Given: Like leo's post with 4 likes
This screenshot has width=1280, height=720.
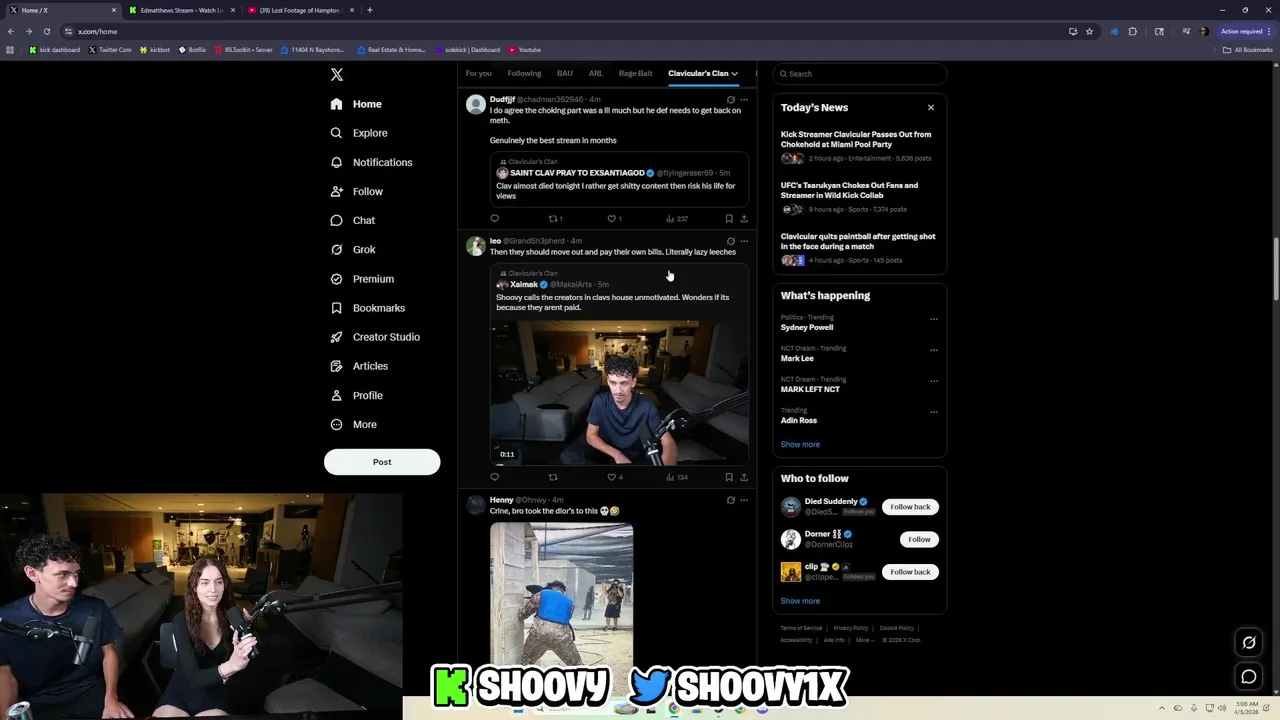Looking at the screenshot, I should 614,477.
